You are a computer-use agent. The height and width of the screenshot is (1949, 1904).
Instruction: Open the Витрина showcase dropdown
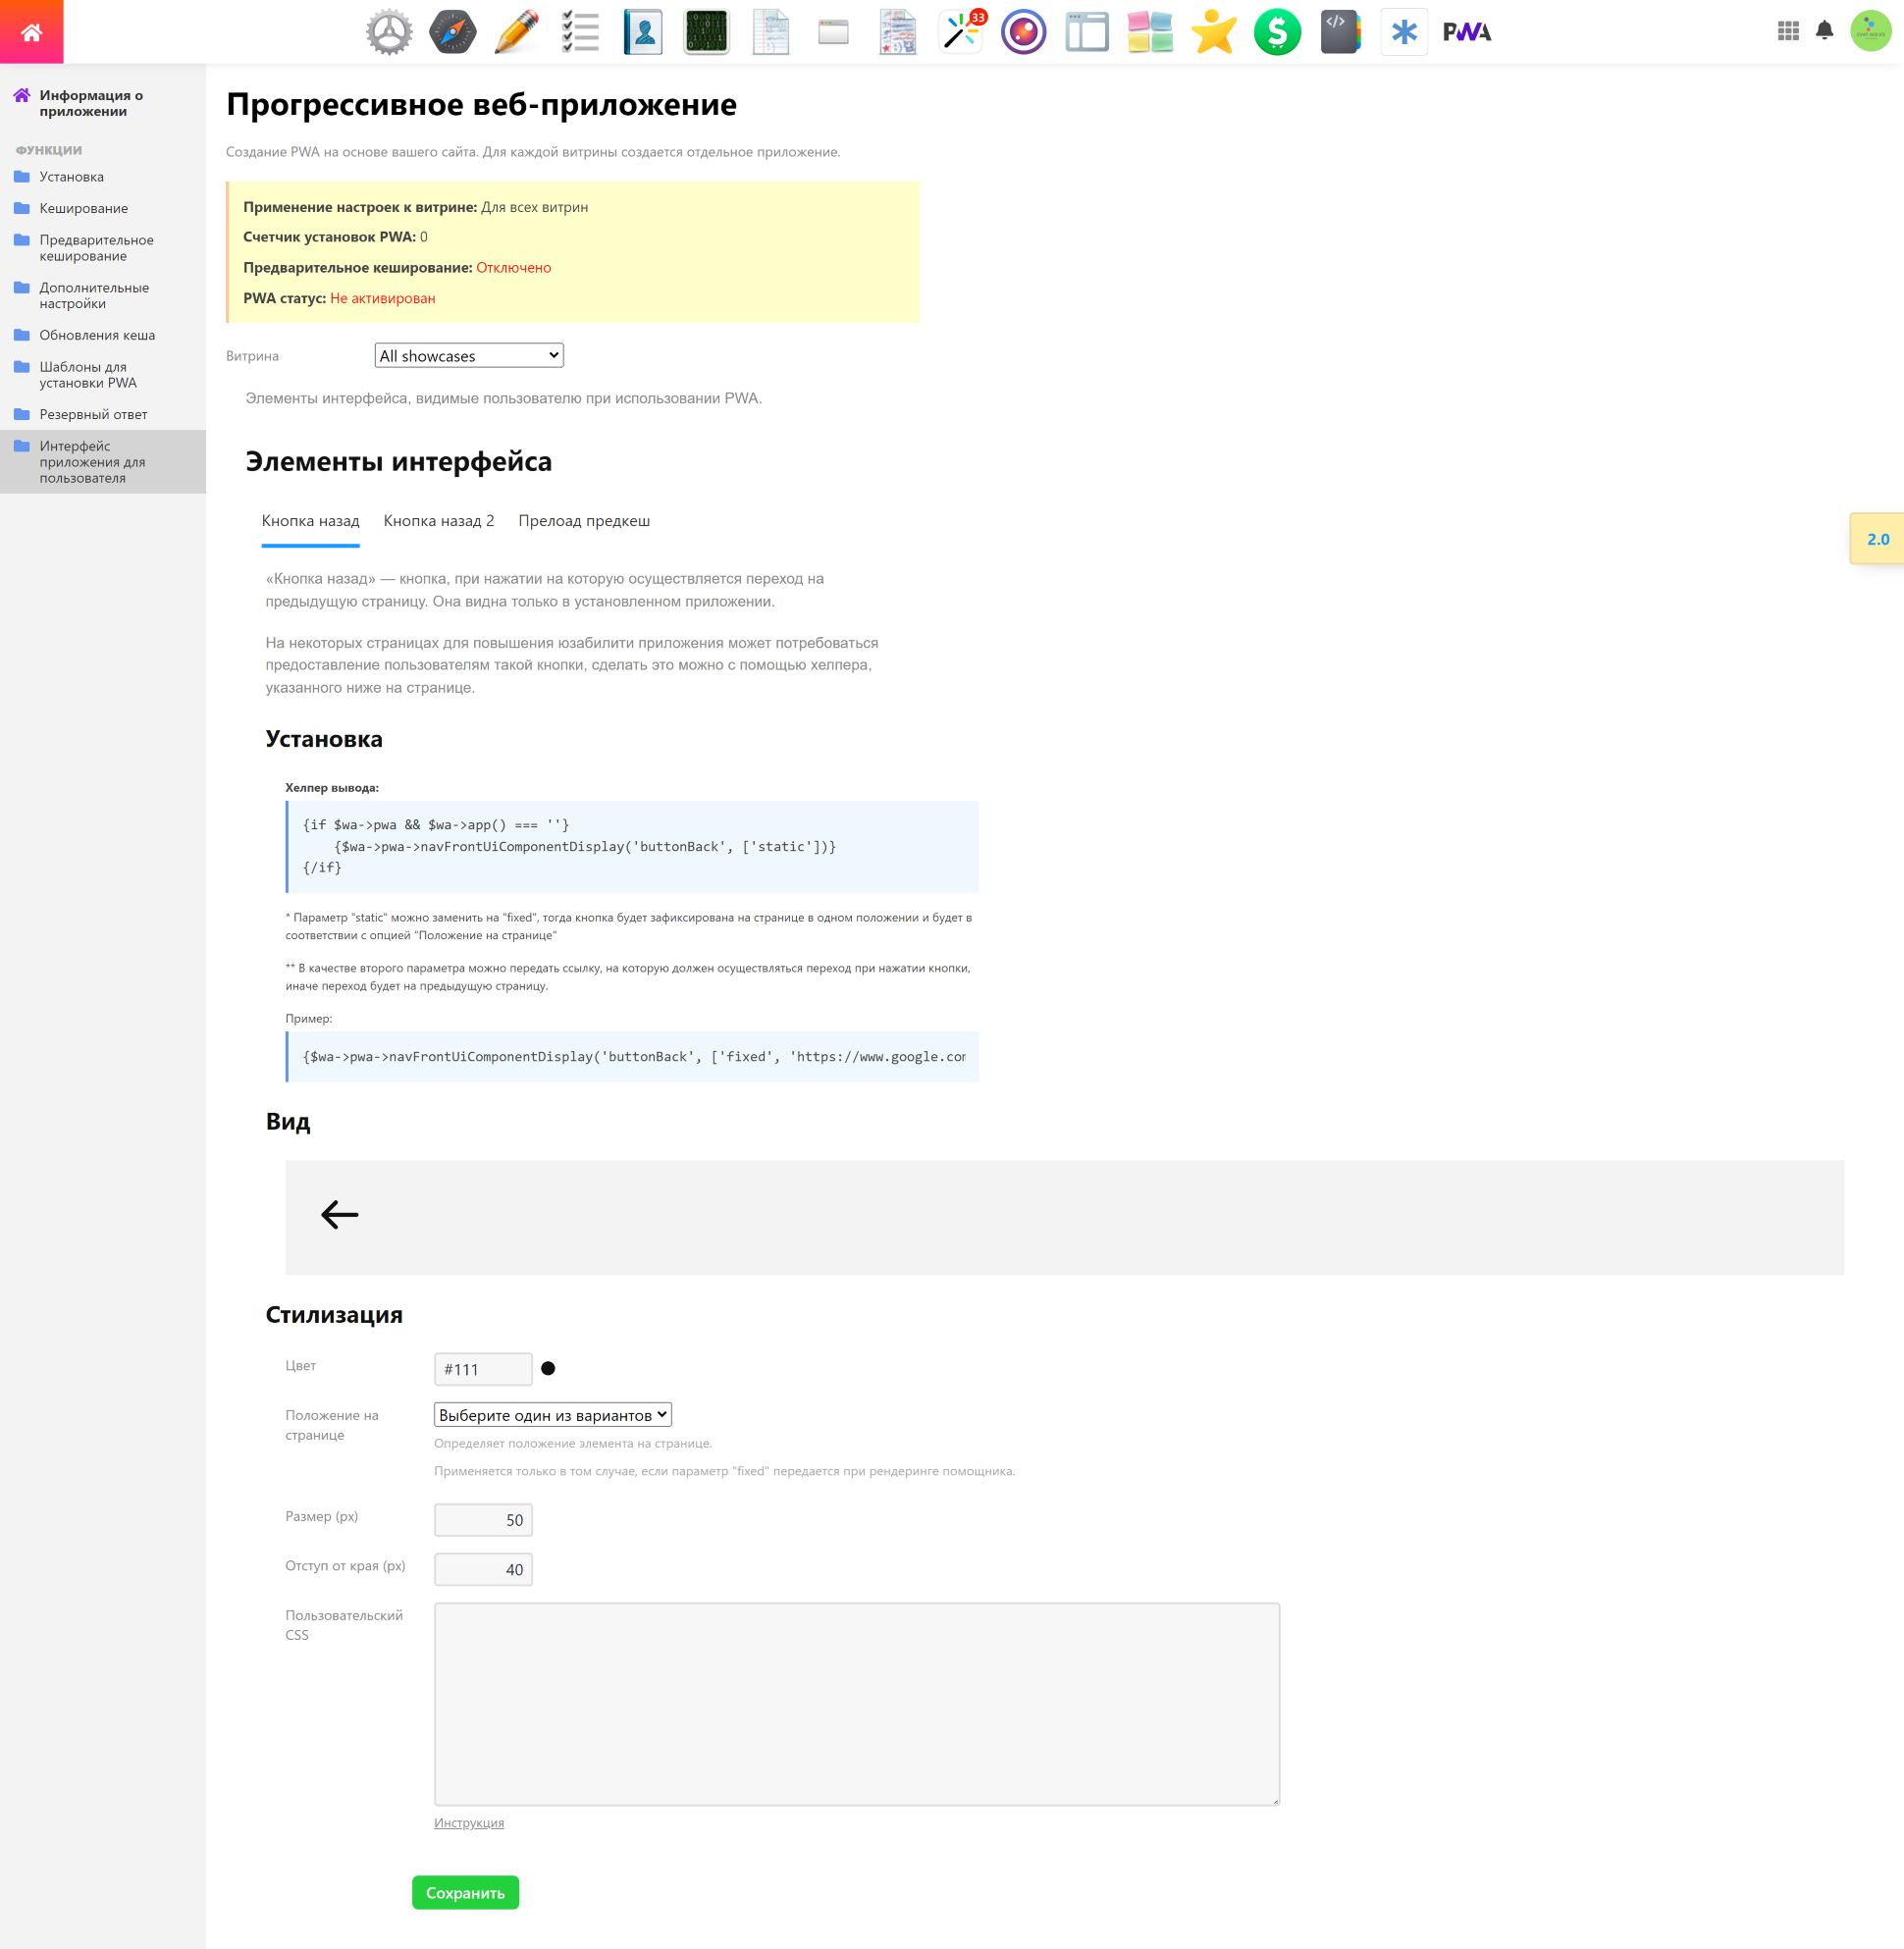pyautogui.click(x=469, y=355)
